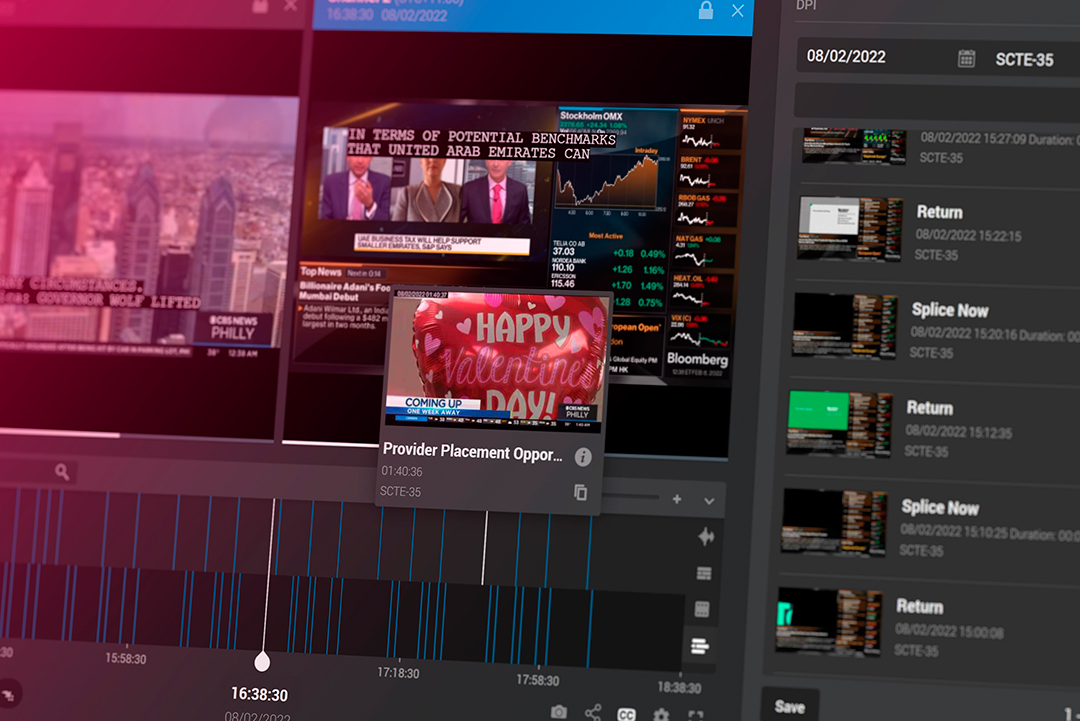Open the thumbnail of the Return 15:00:08 event

click(829, 624)
